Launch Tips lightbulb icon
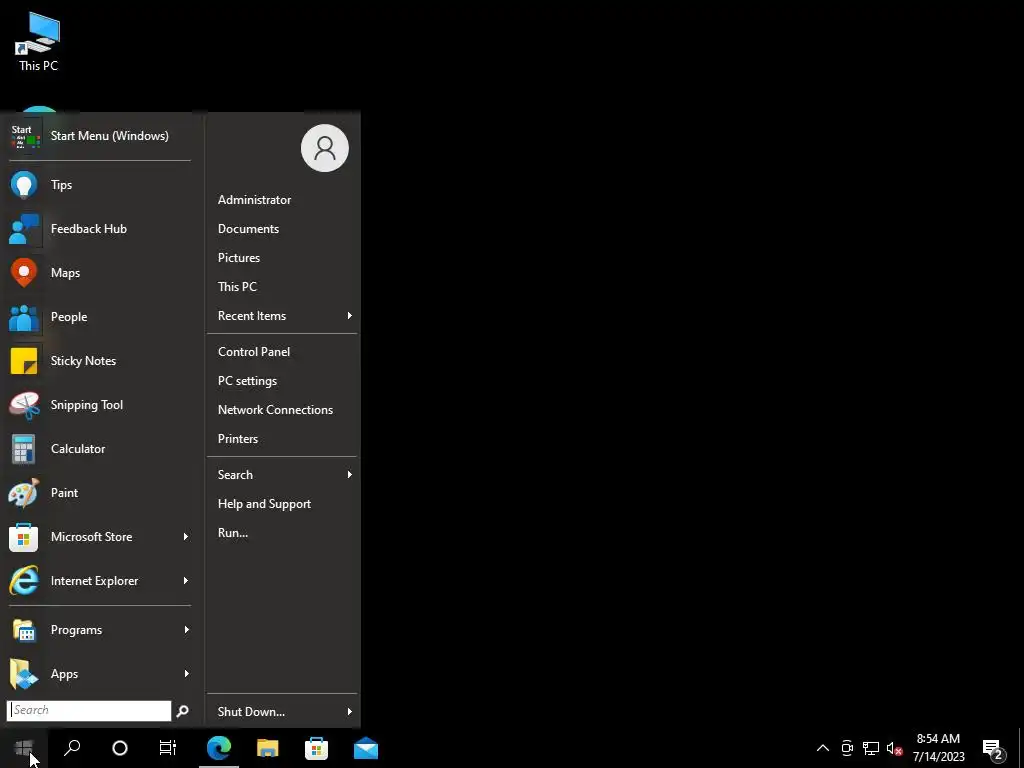Viewport: 1024px width, 768px height. [24, 185]
